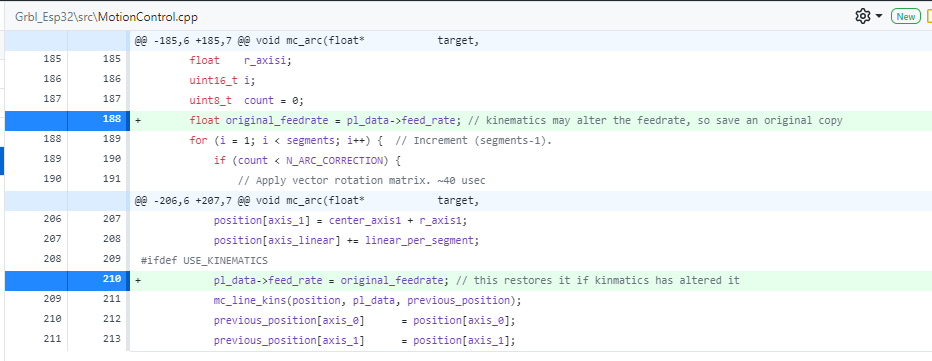This screenshot has width=932, height=361.
Task: Click the plus marker on the original_feedrate declaration line
Action: [x=138, y=120]
